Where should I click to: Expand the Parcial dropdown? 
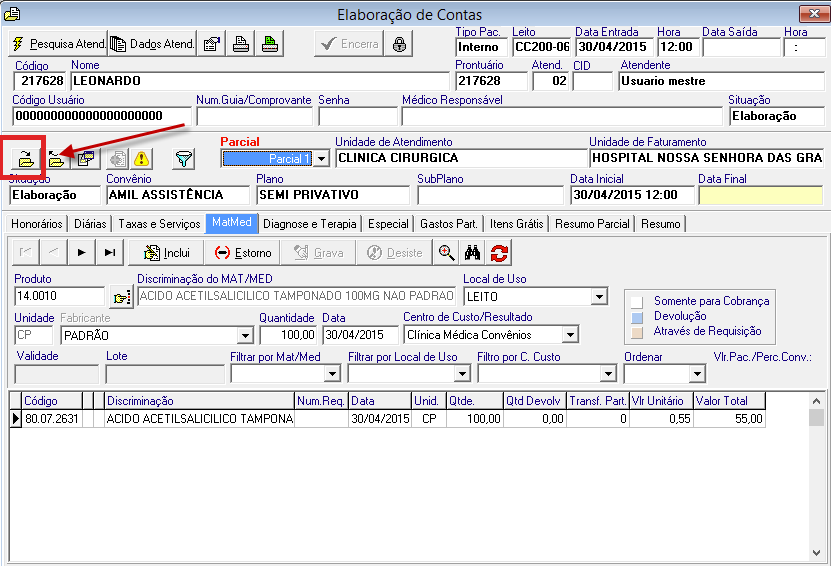(321, 158)
